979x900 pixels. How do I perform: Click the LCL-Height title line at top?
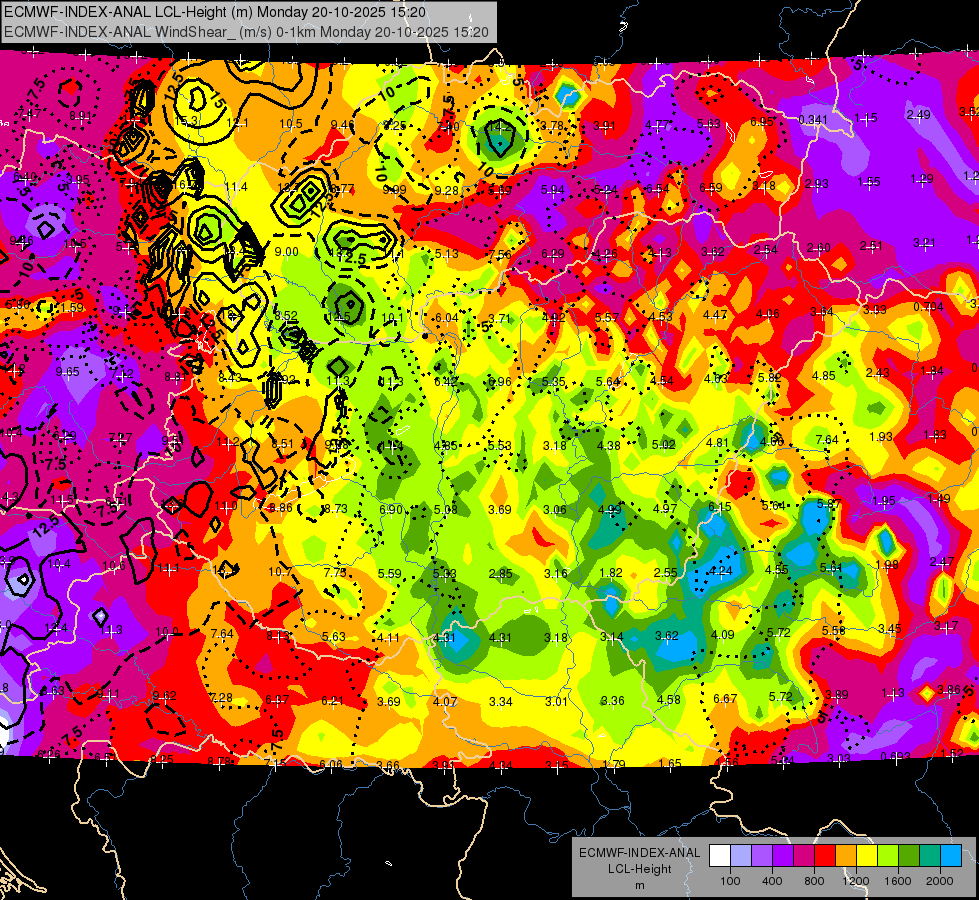tap(215, 12)
